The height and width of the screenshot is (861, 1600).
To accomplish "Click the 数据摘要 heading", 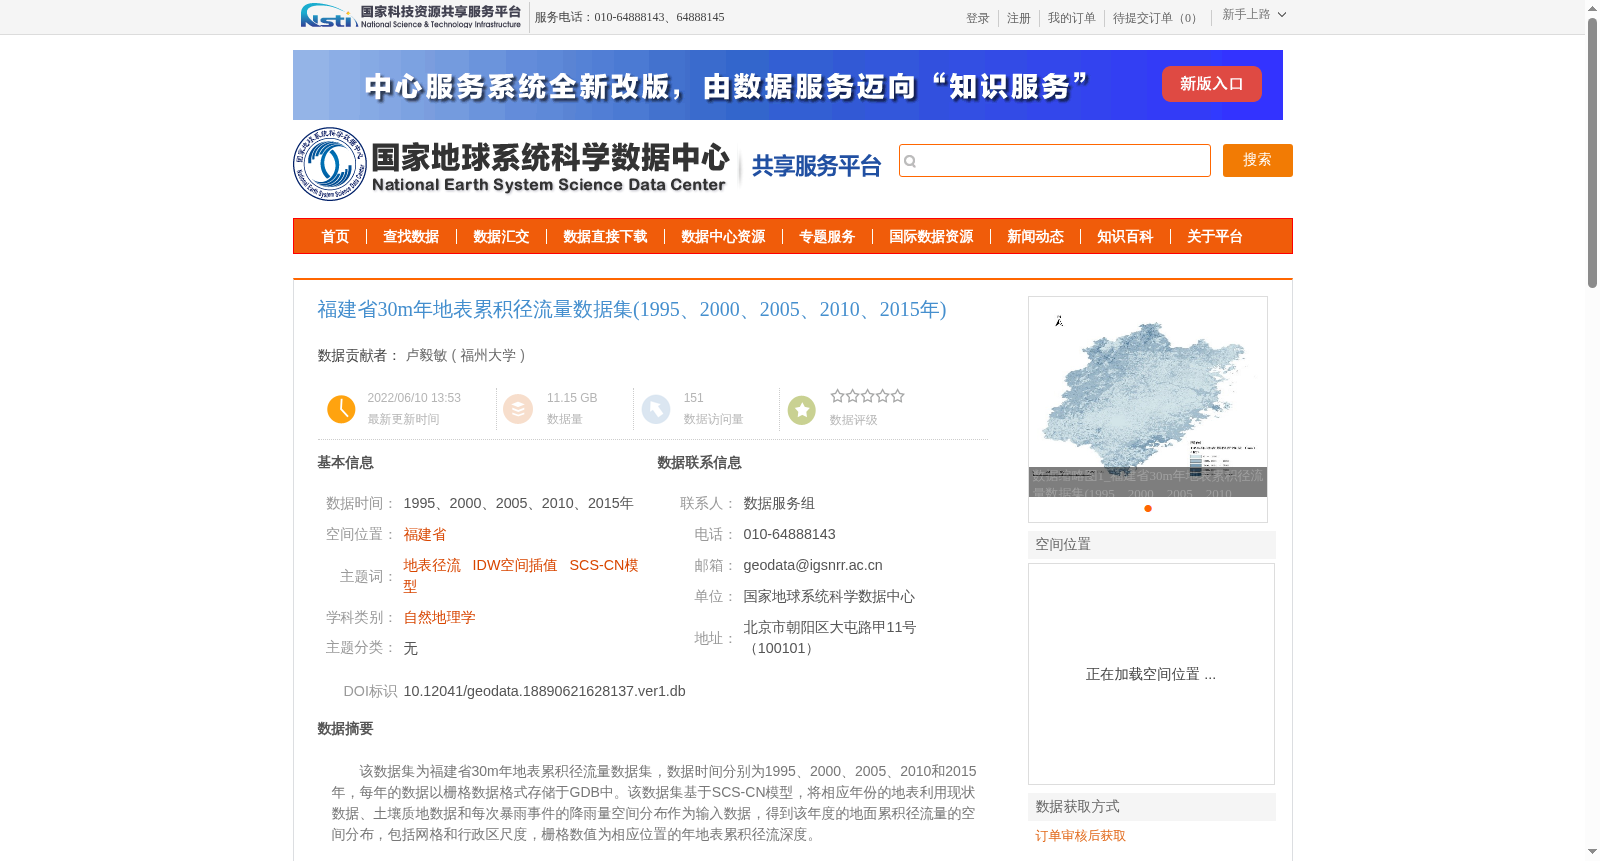I will pyautogui.click(x=345, y=728).
